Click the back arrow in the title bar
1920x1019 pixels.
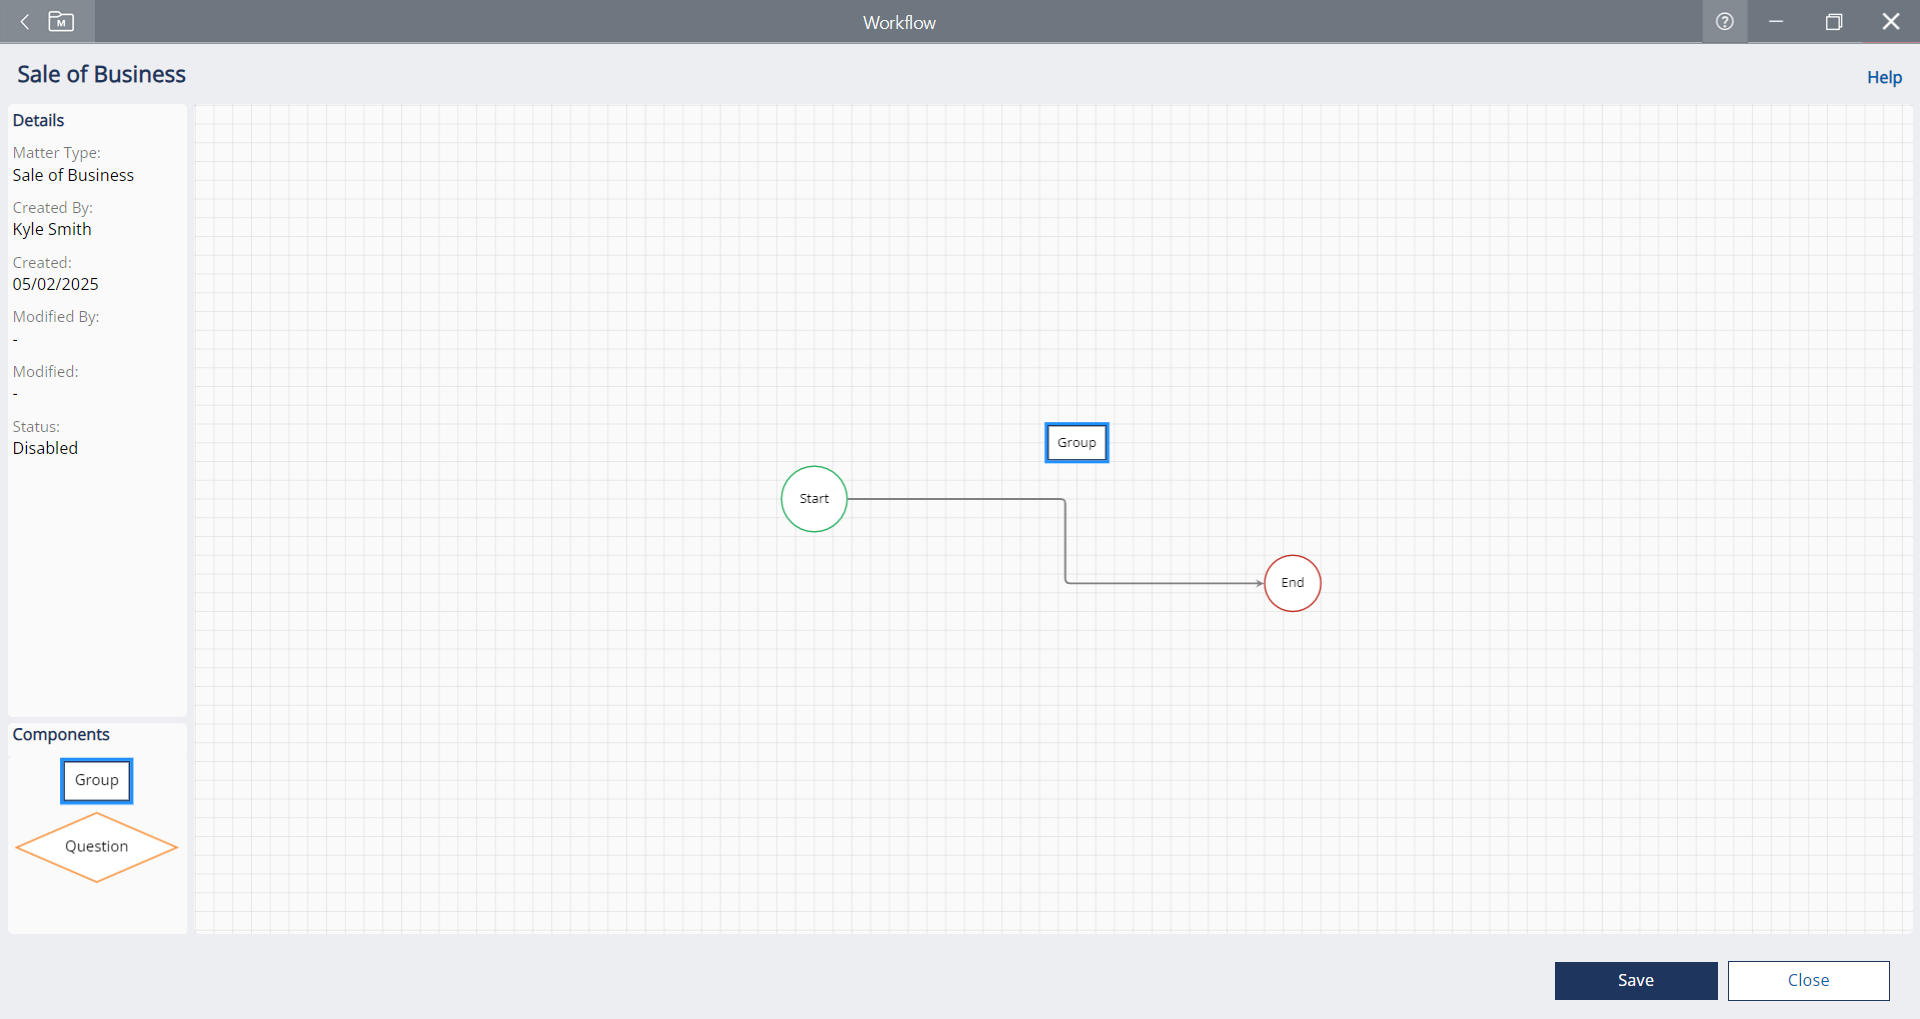(x=25, y=22)
